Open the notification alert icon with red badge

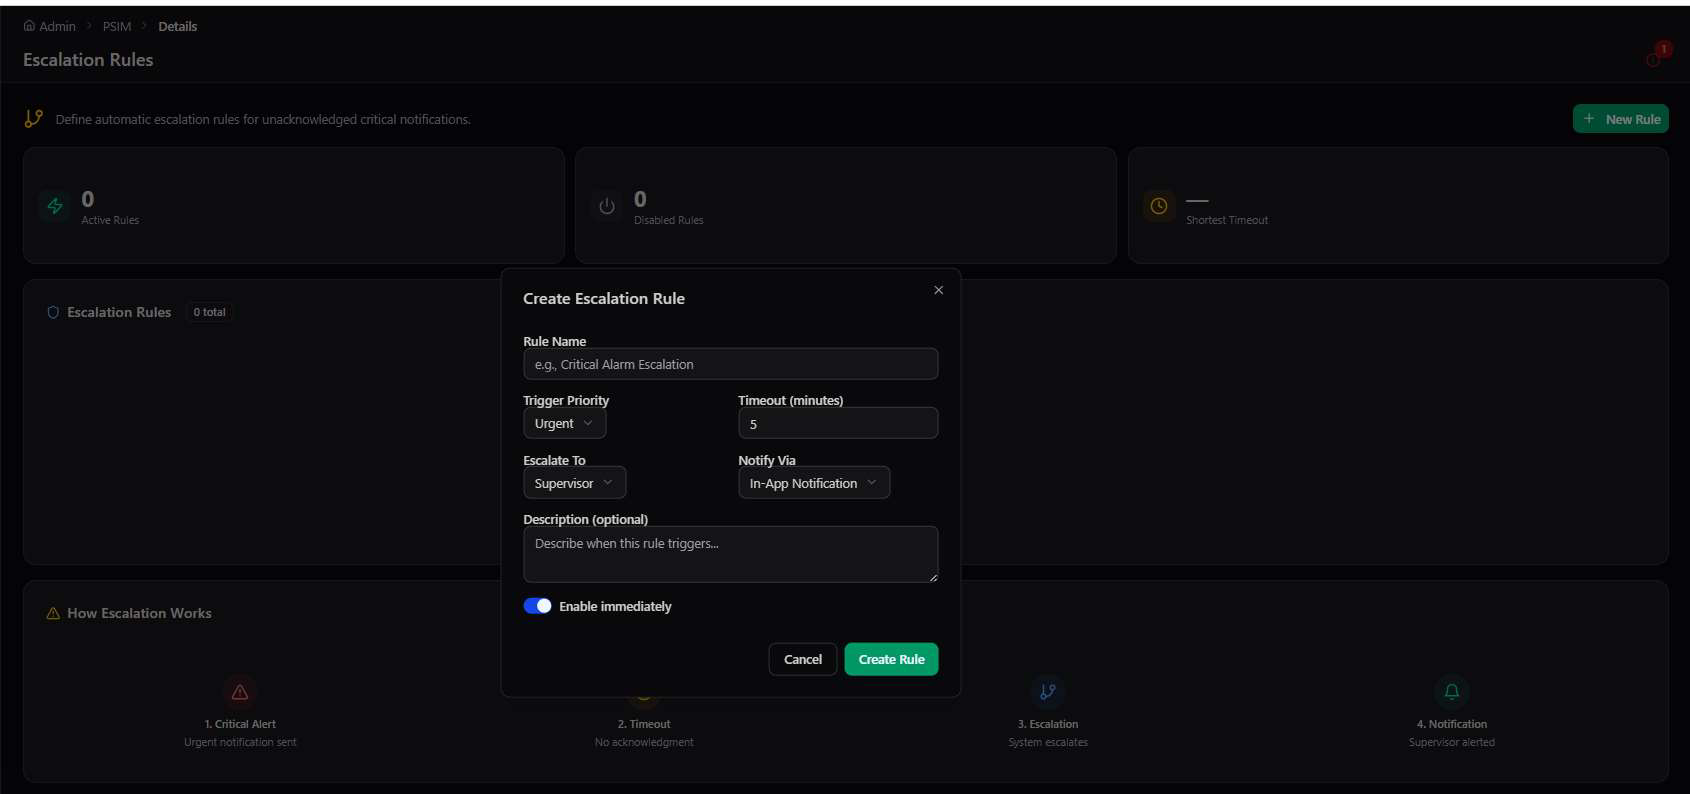pyautogui.click(x=1657, y=55)
